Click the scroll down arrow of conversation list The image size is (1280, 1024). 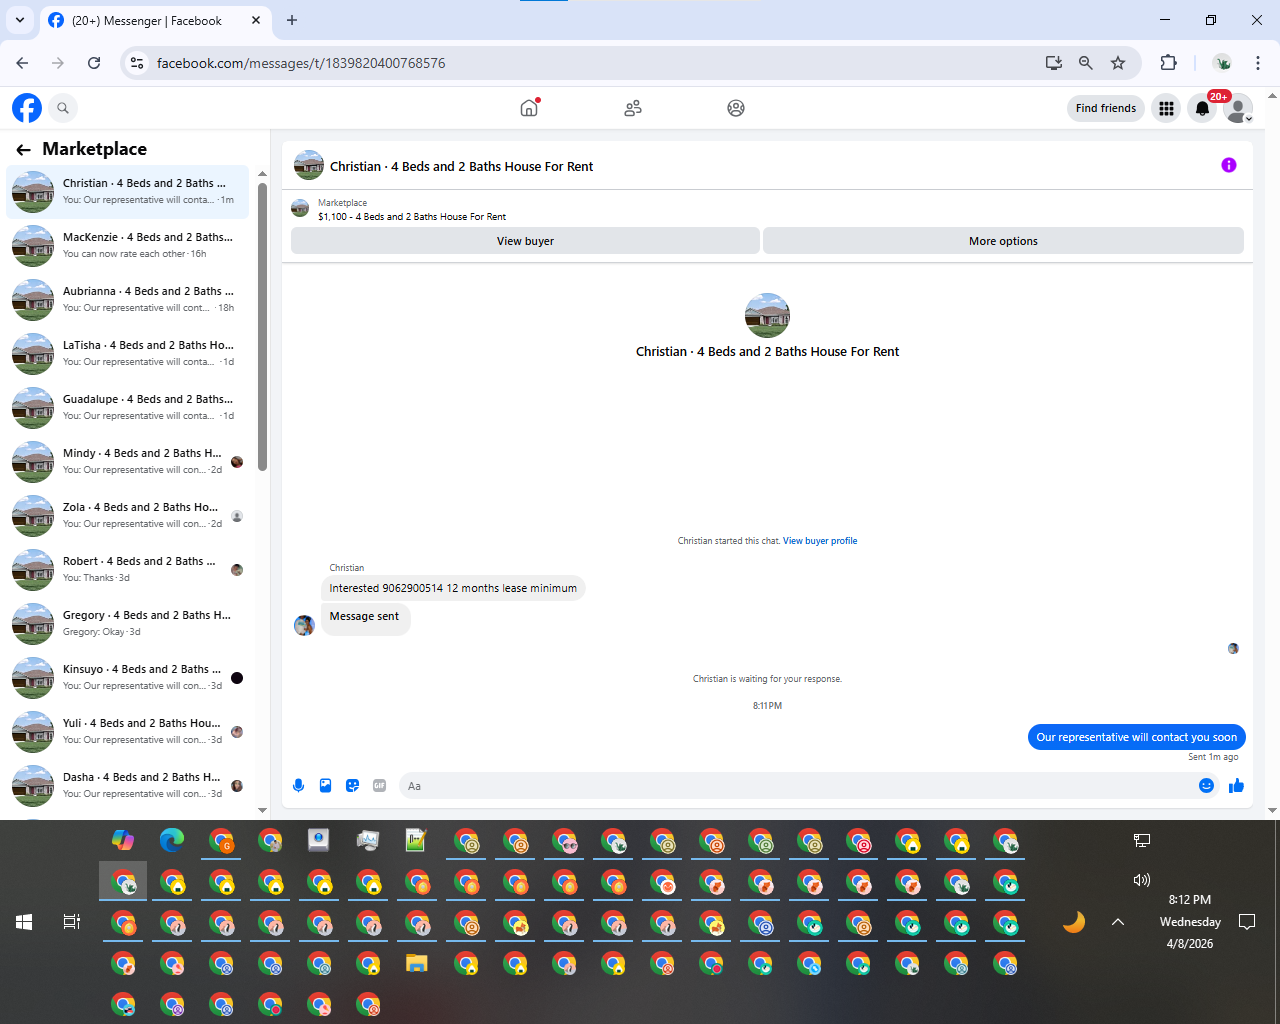(x=263, y=810)
